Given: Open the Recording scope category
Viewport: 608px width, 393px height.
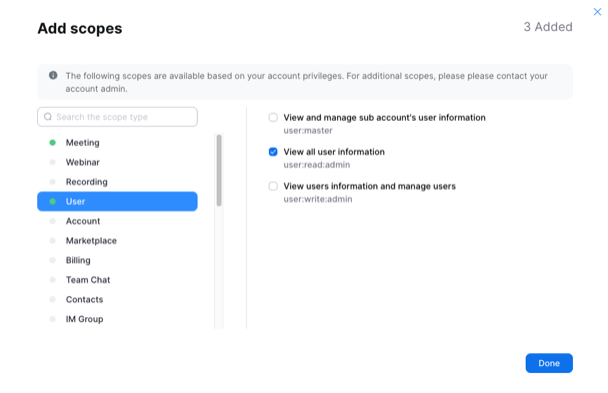Looking at the screenshot, I should pyautogui.click(x=117, y=182).
